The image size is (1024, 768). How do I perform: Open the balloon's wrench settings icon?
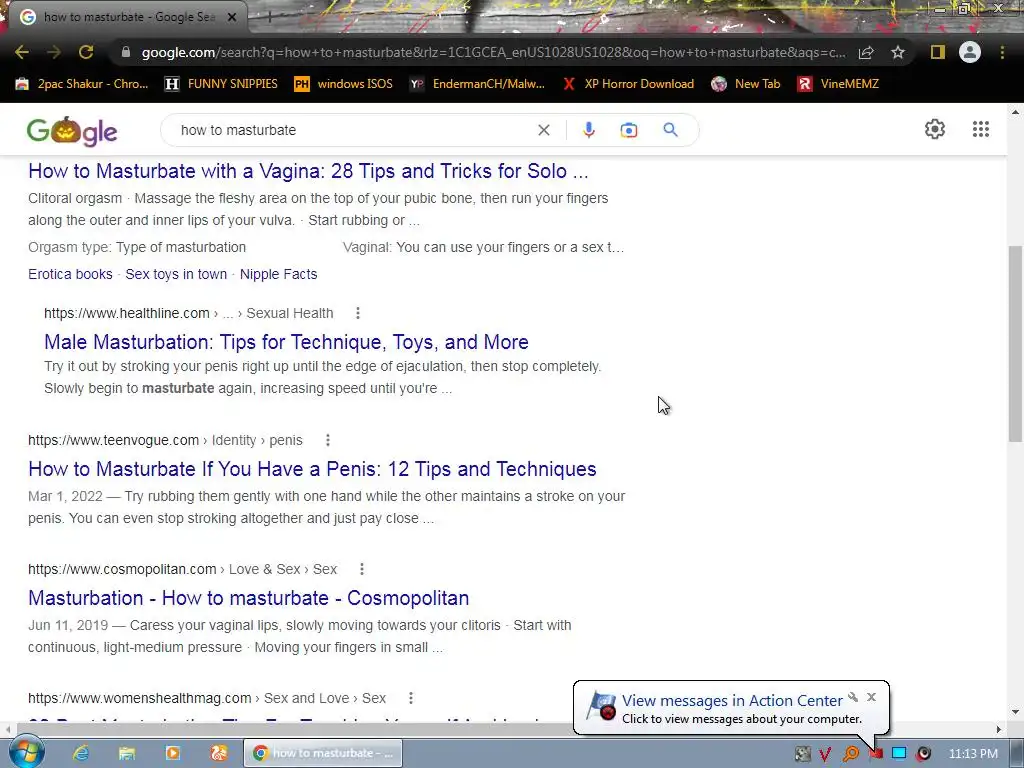coord(853,697)
